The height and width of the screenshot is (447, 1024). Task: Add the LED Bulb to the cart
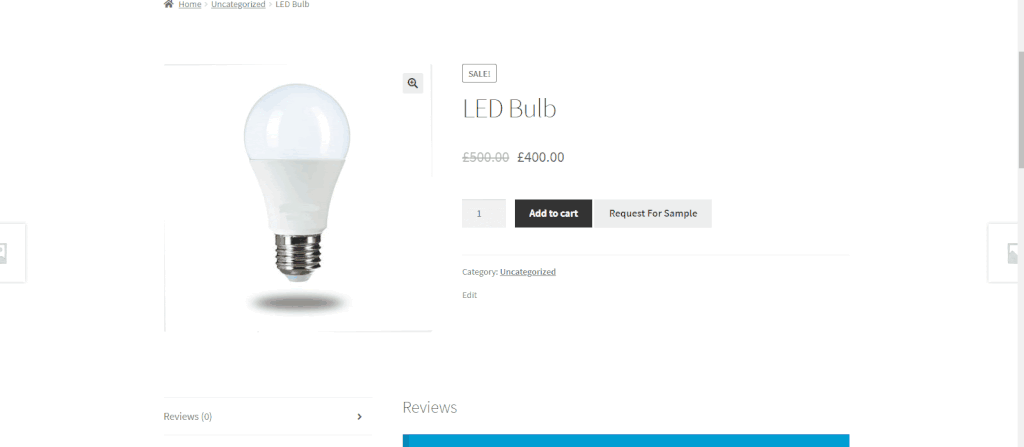[x=553, y=214]
